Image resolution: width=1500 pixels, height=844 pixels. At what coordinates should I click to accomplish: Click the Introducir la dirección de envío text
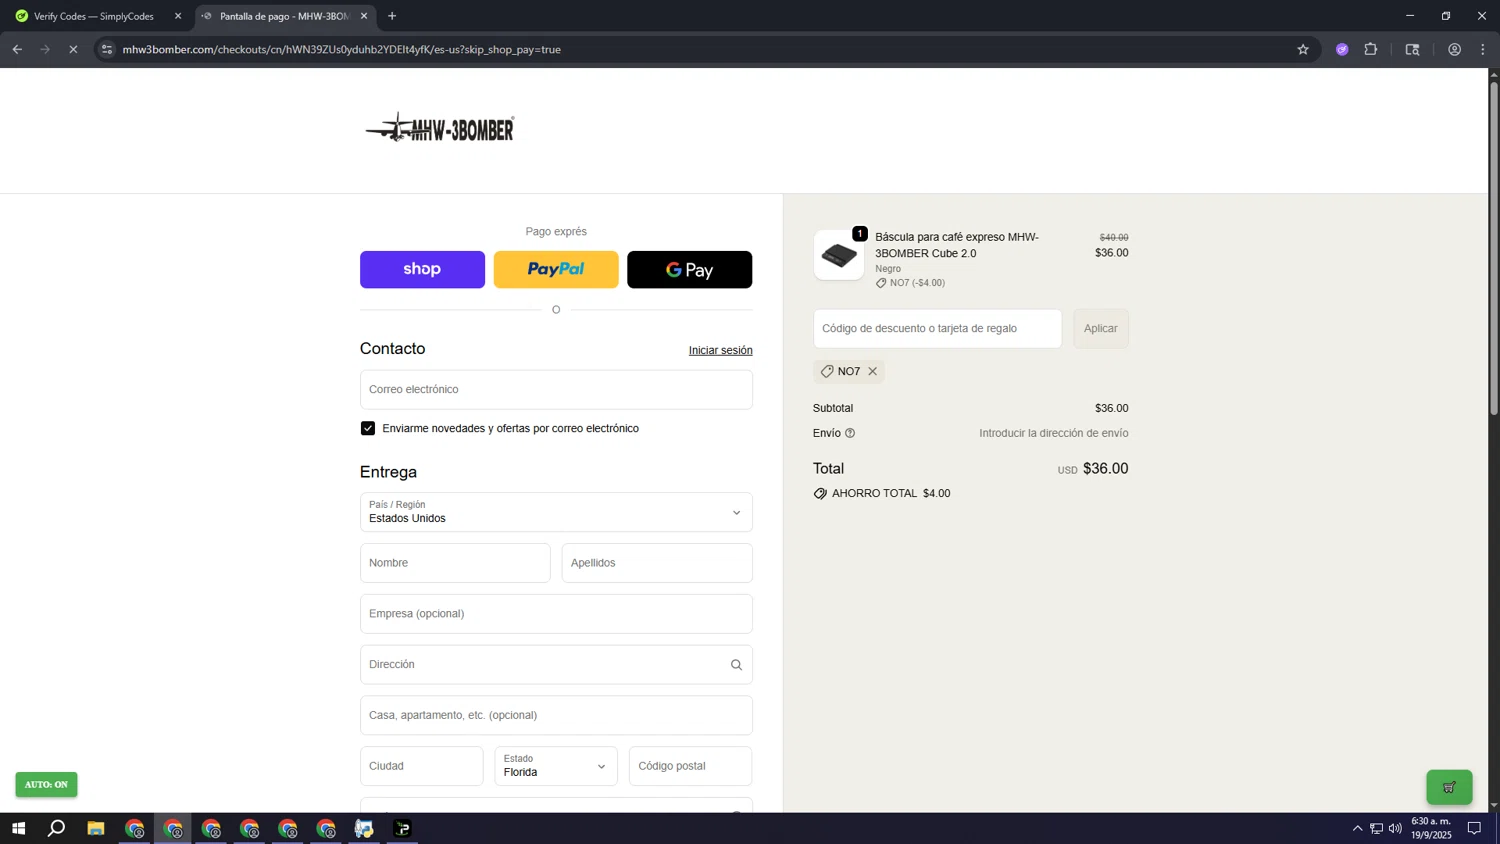pos(1054,433)
